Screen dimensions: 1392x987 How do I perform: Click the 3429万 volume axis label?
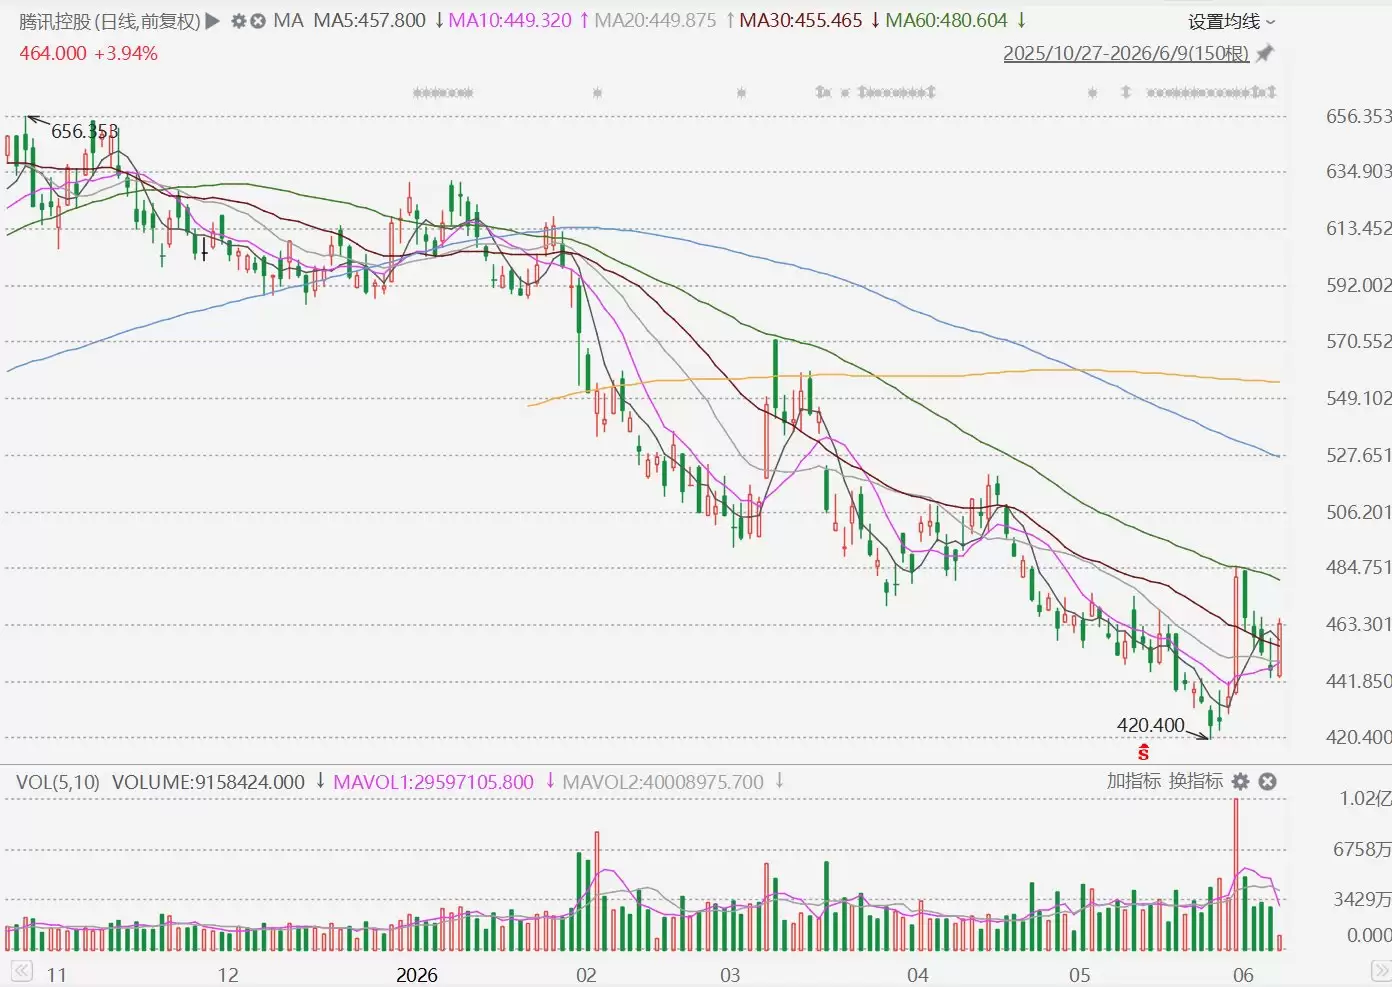pyautogui.click(x=1362, y=900)
